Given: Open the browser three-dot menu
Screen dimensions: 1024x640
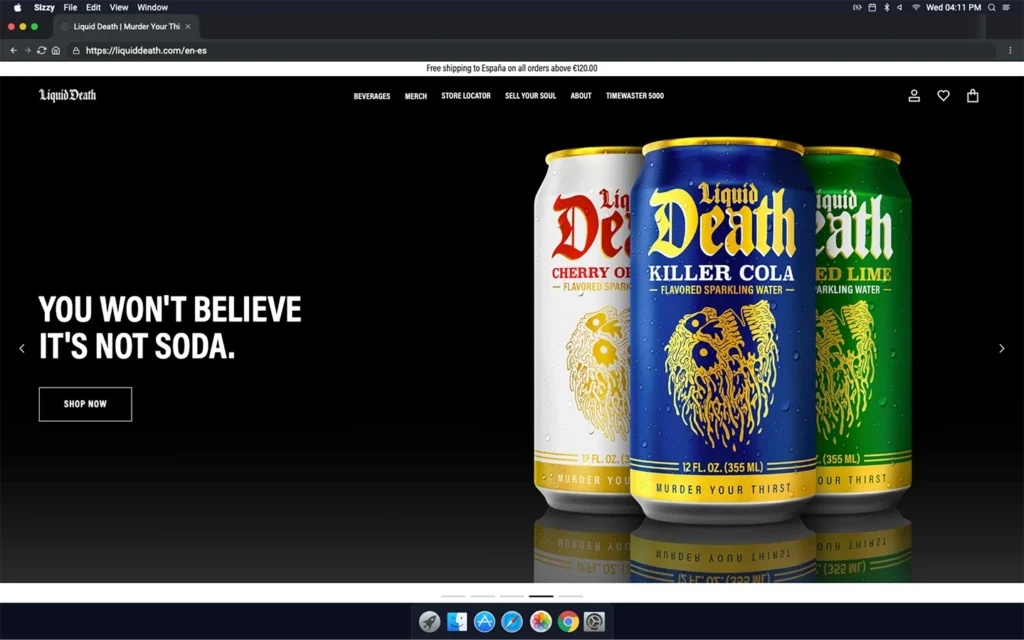Looking at the screenshot, I should 1010,50.
